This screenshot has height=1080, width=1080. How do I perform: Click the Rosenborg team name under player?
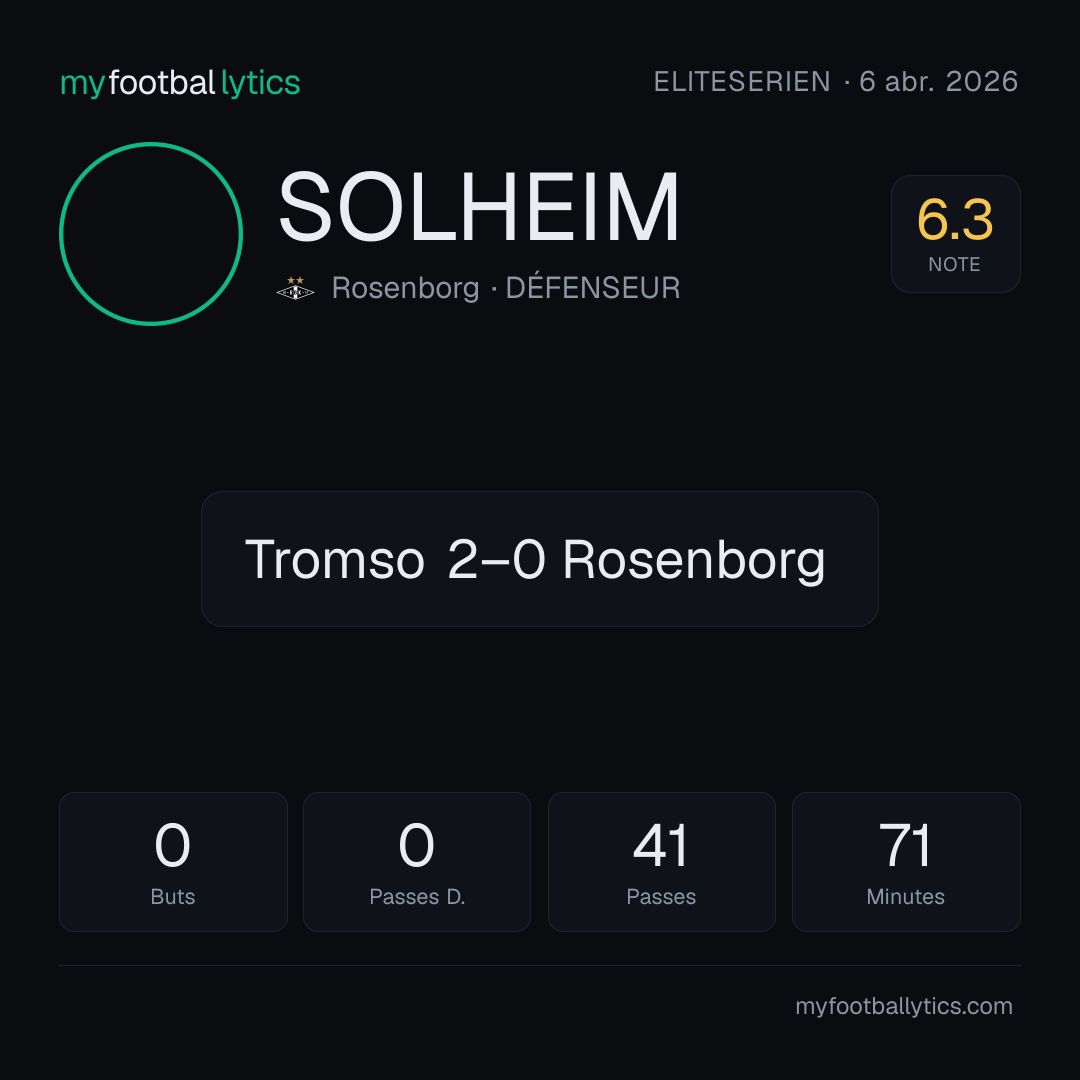point(405,288)
